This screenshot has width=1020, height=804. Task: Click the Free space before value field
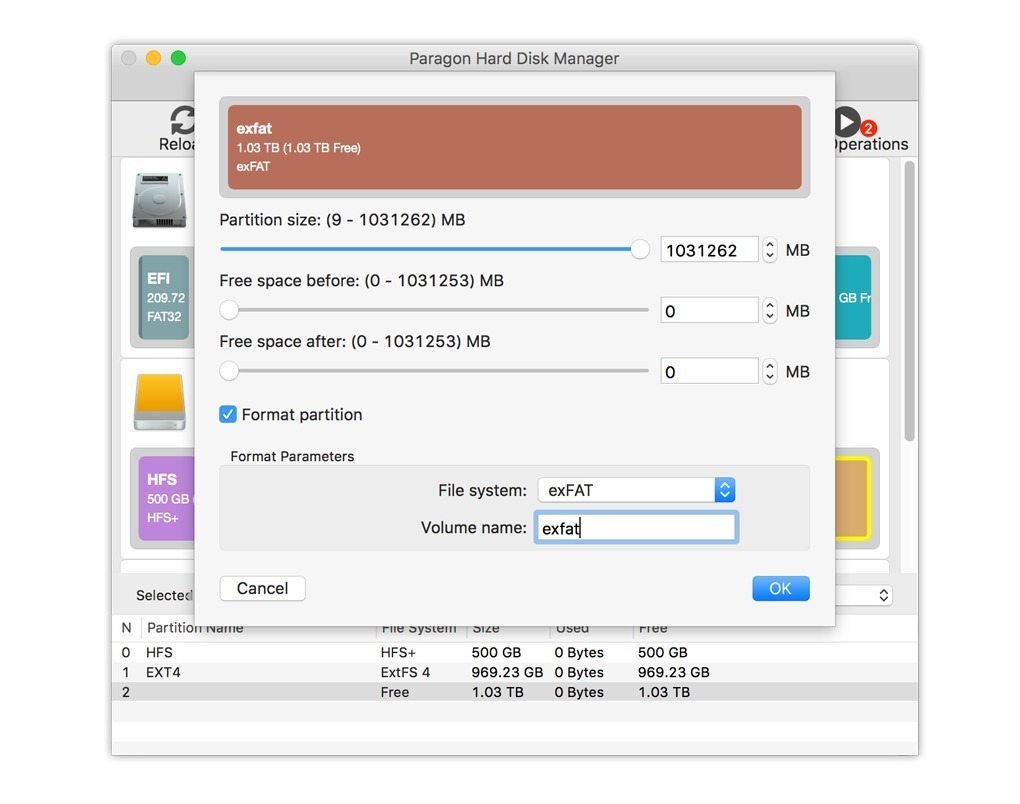[709, 310]
